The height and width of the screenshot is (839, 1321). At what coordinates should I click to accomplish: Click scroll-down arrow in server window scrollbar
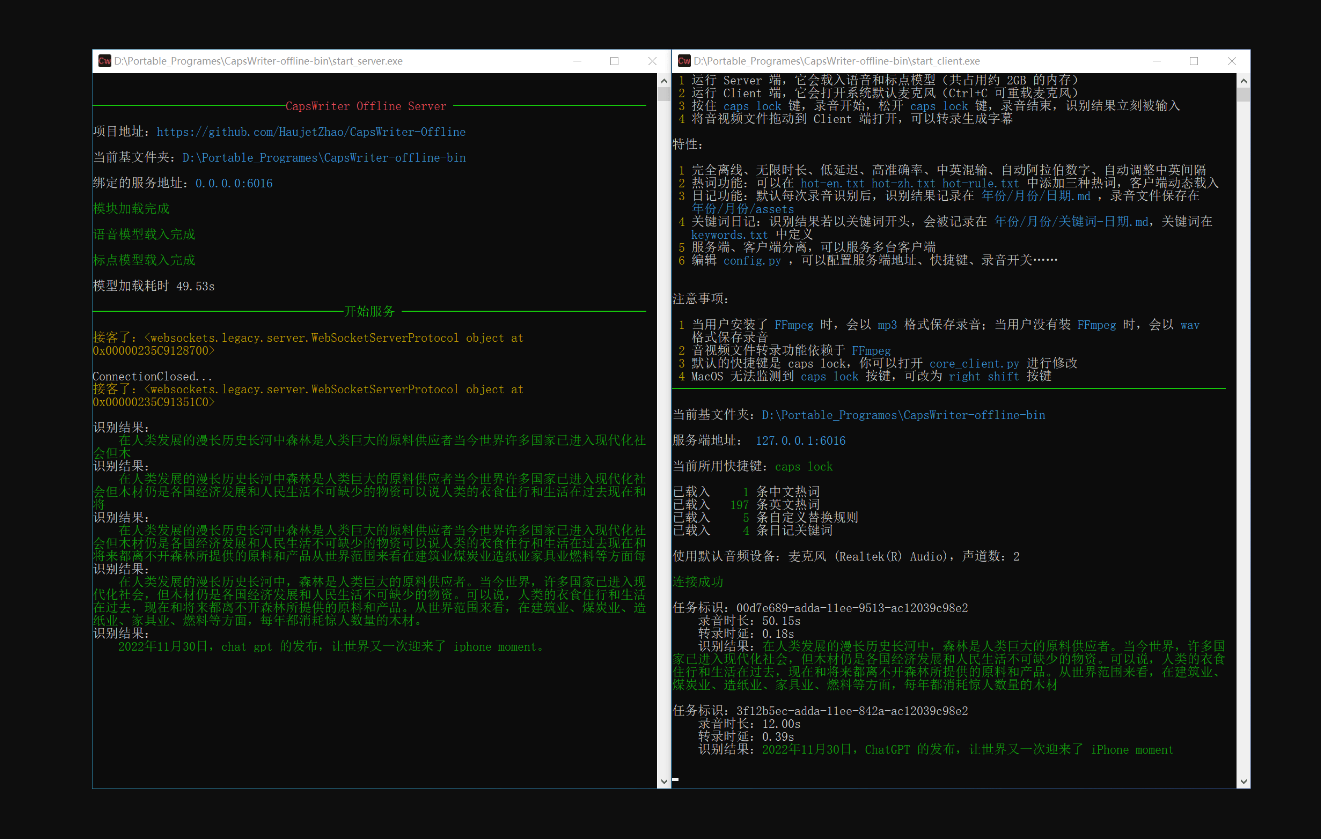point(663,781)
